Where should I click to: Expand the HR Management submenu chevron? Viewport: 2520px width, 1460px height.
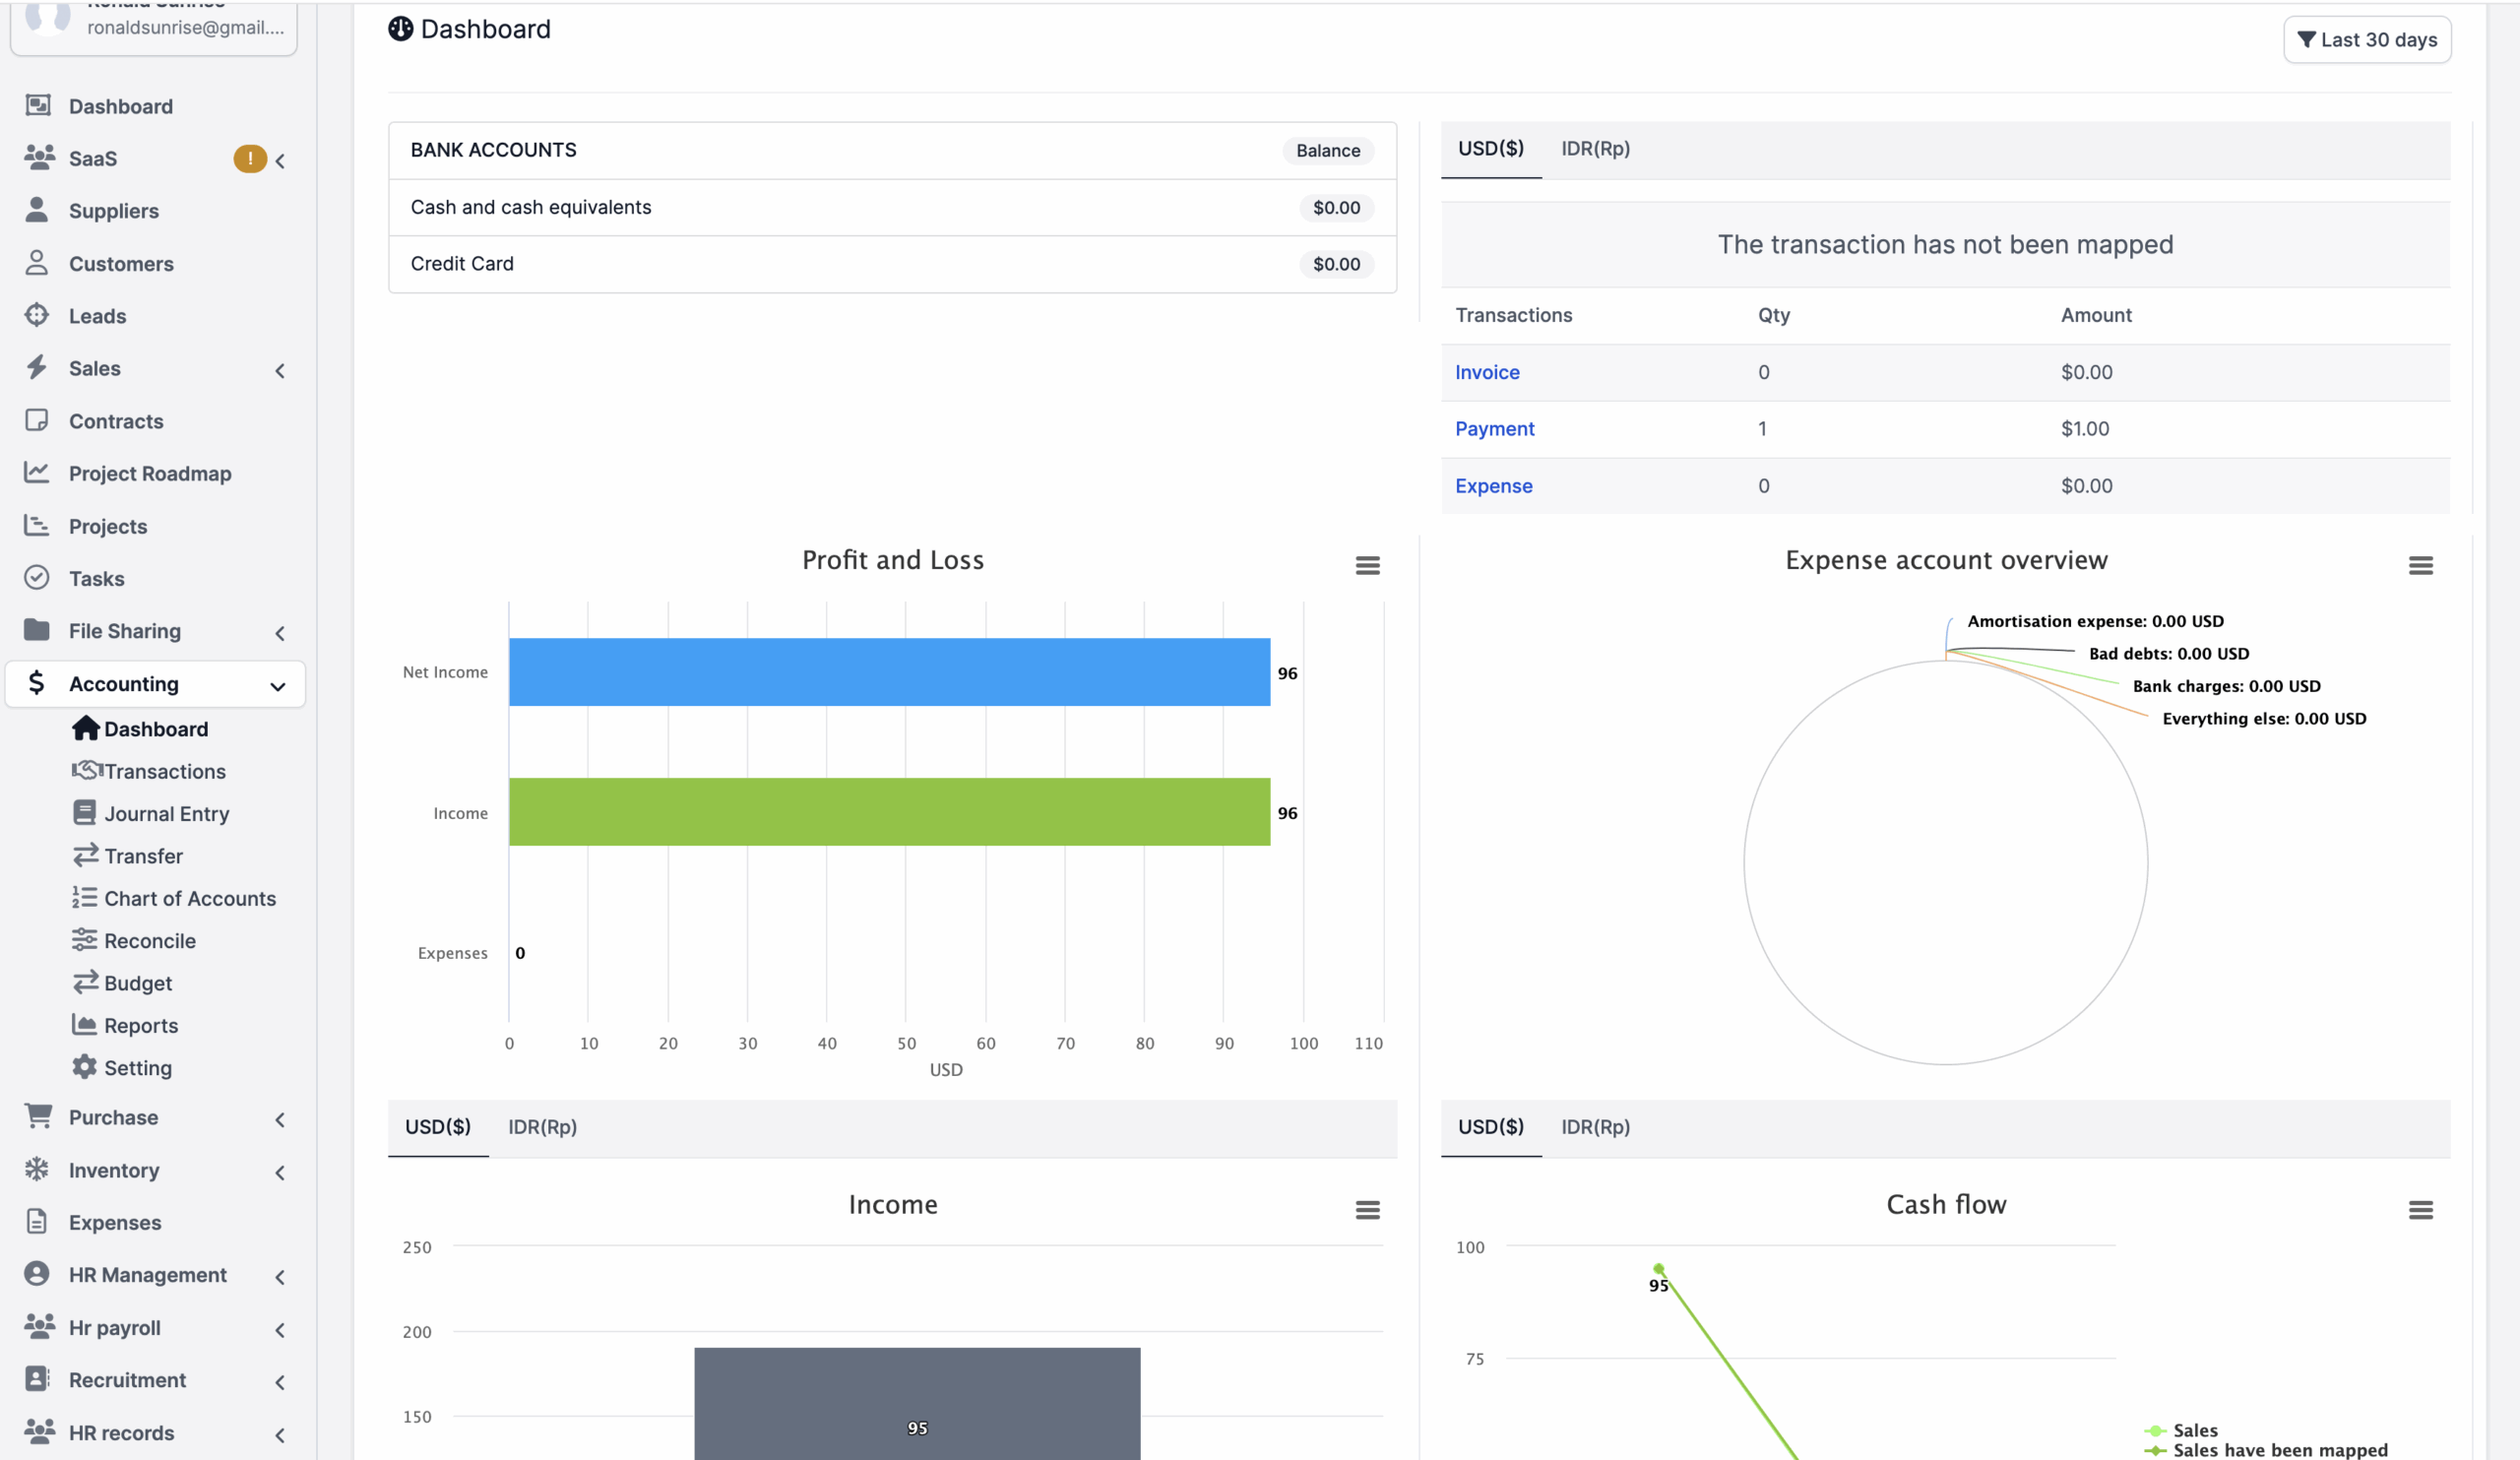click(x=280, y=1276)
